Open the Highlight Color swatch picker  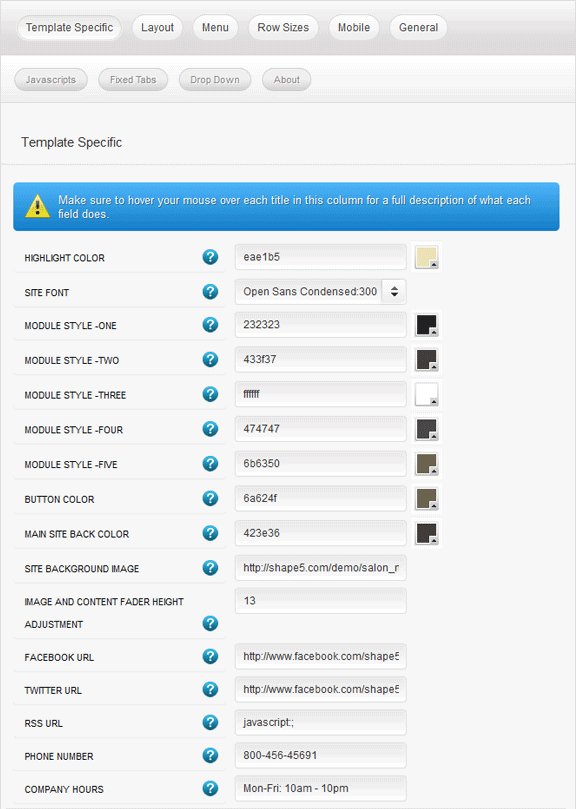click(x=426, y=257)
